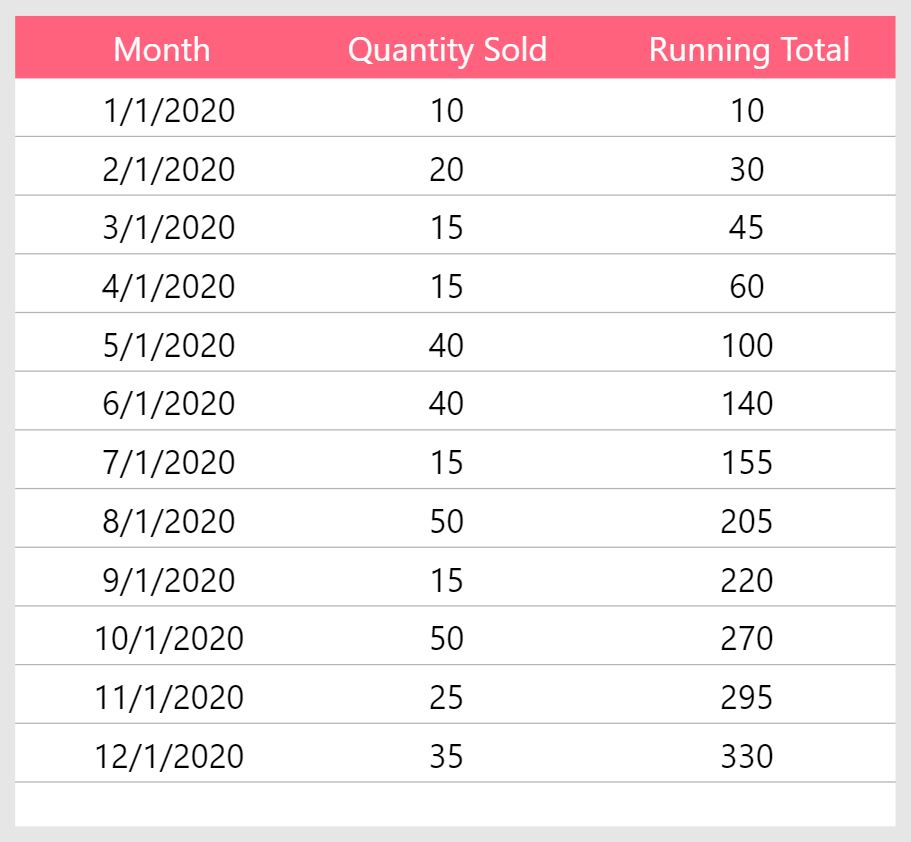Select the 5/1/2020 month cell
This screenshot has height=842, width=911.
[x=169, y=345]
